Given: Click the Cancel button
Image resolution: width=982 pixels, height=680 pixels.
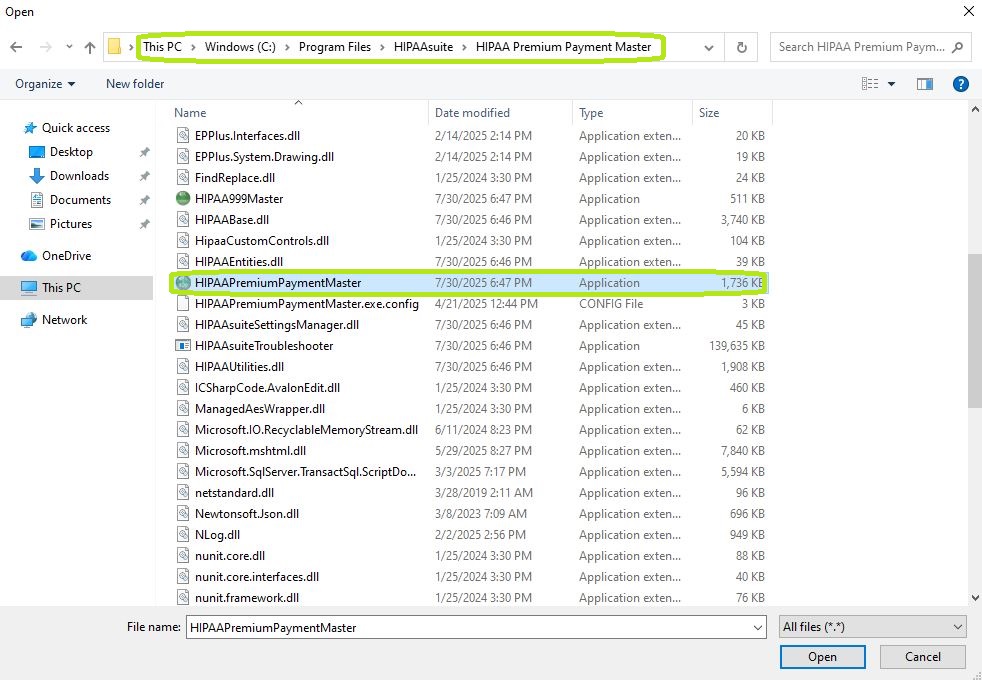Looking at the screenshot, I should click(923, 657).
